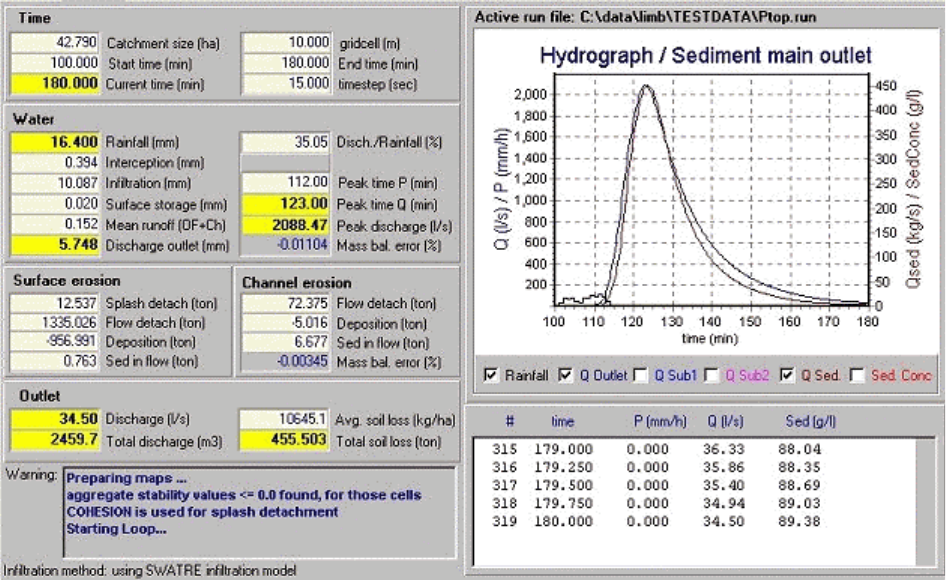946x580 pixels.
Task: Click the time column header
Action: point(562,421)
